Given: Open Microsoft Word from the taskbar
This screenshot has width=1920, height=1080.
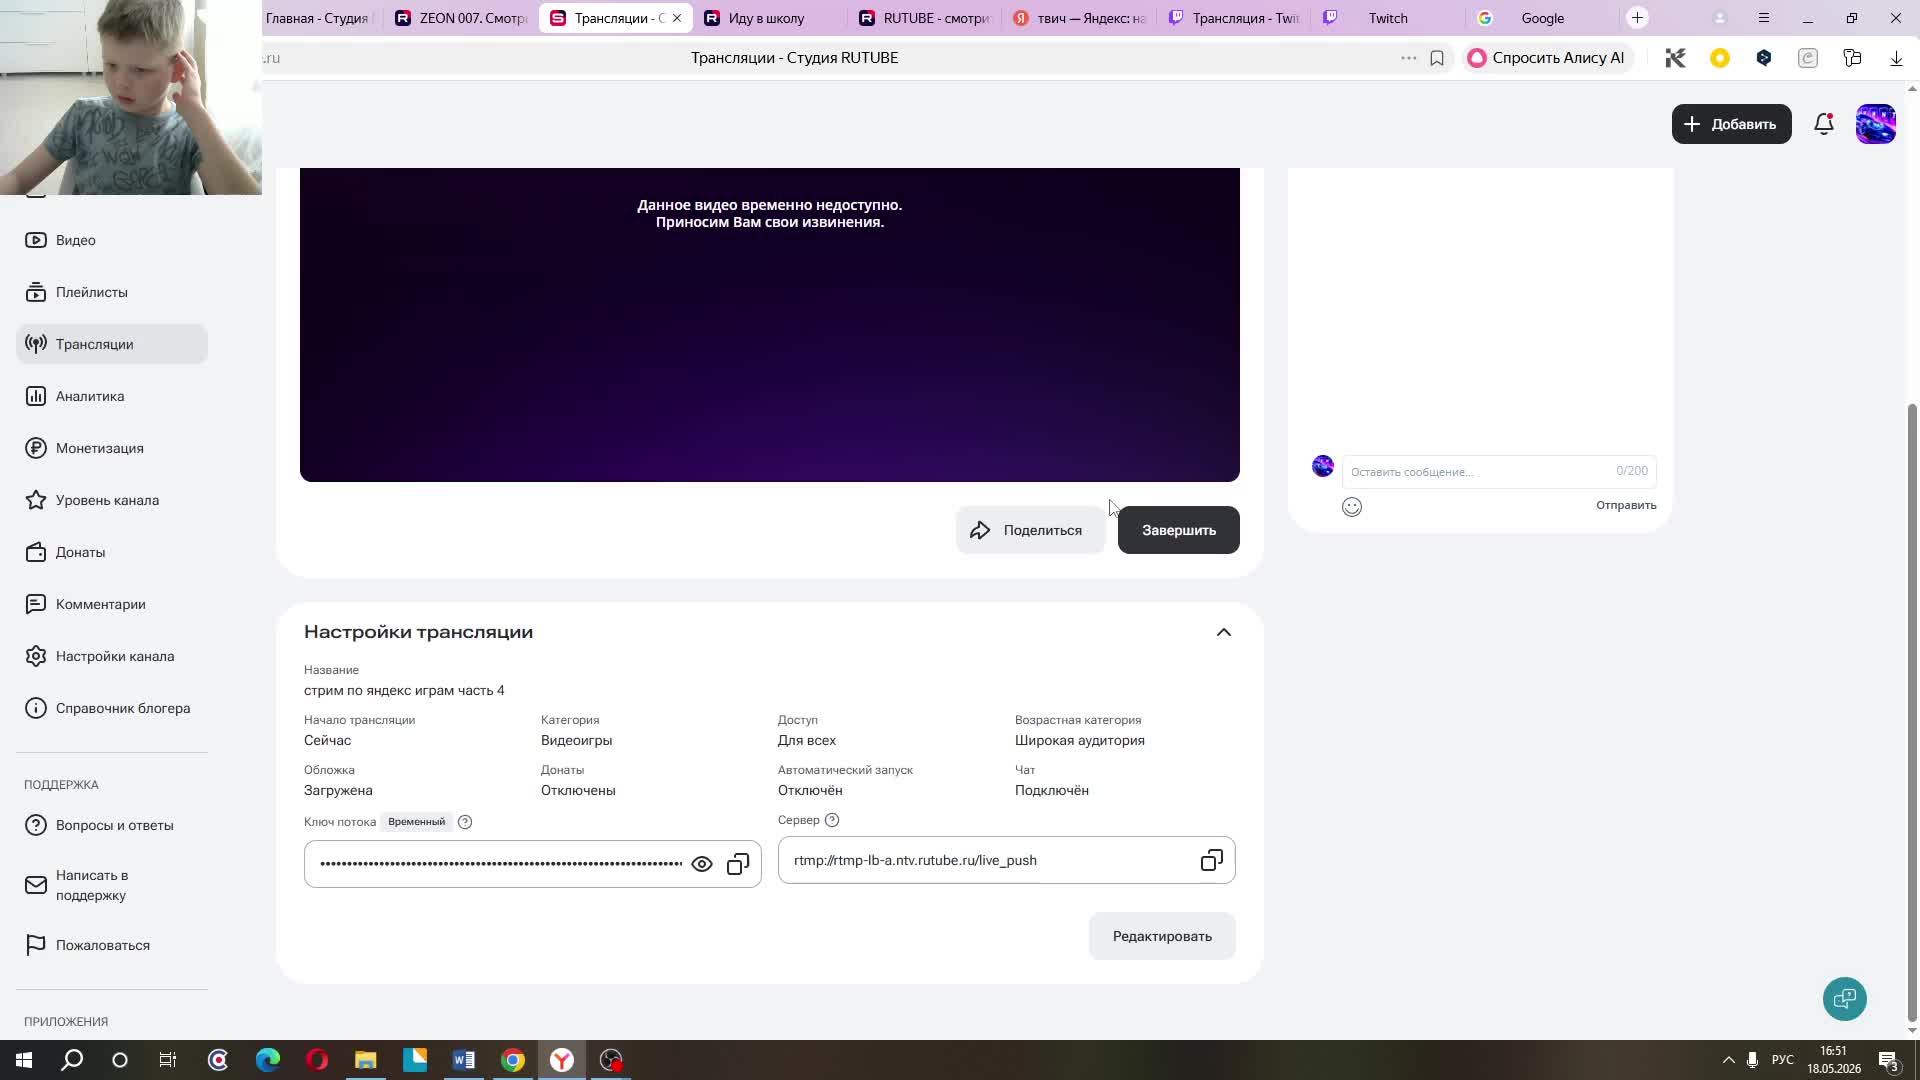Looking at the screenshot, I should (x=464, y=1060).
